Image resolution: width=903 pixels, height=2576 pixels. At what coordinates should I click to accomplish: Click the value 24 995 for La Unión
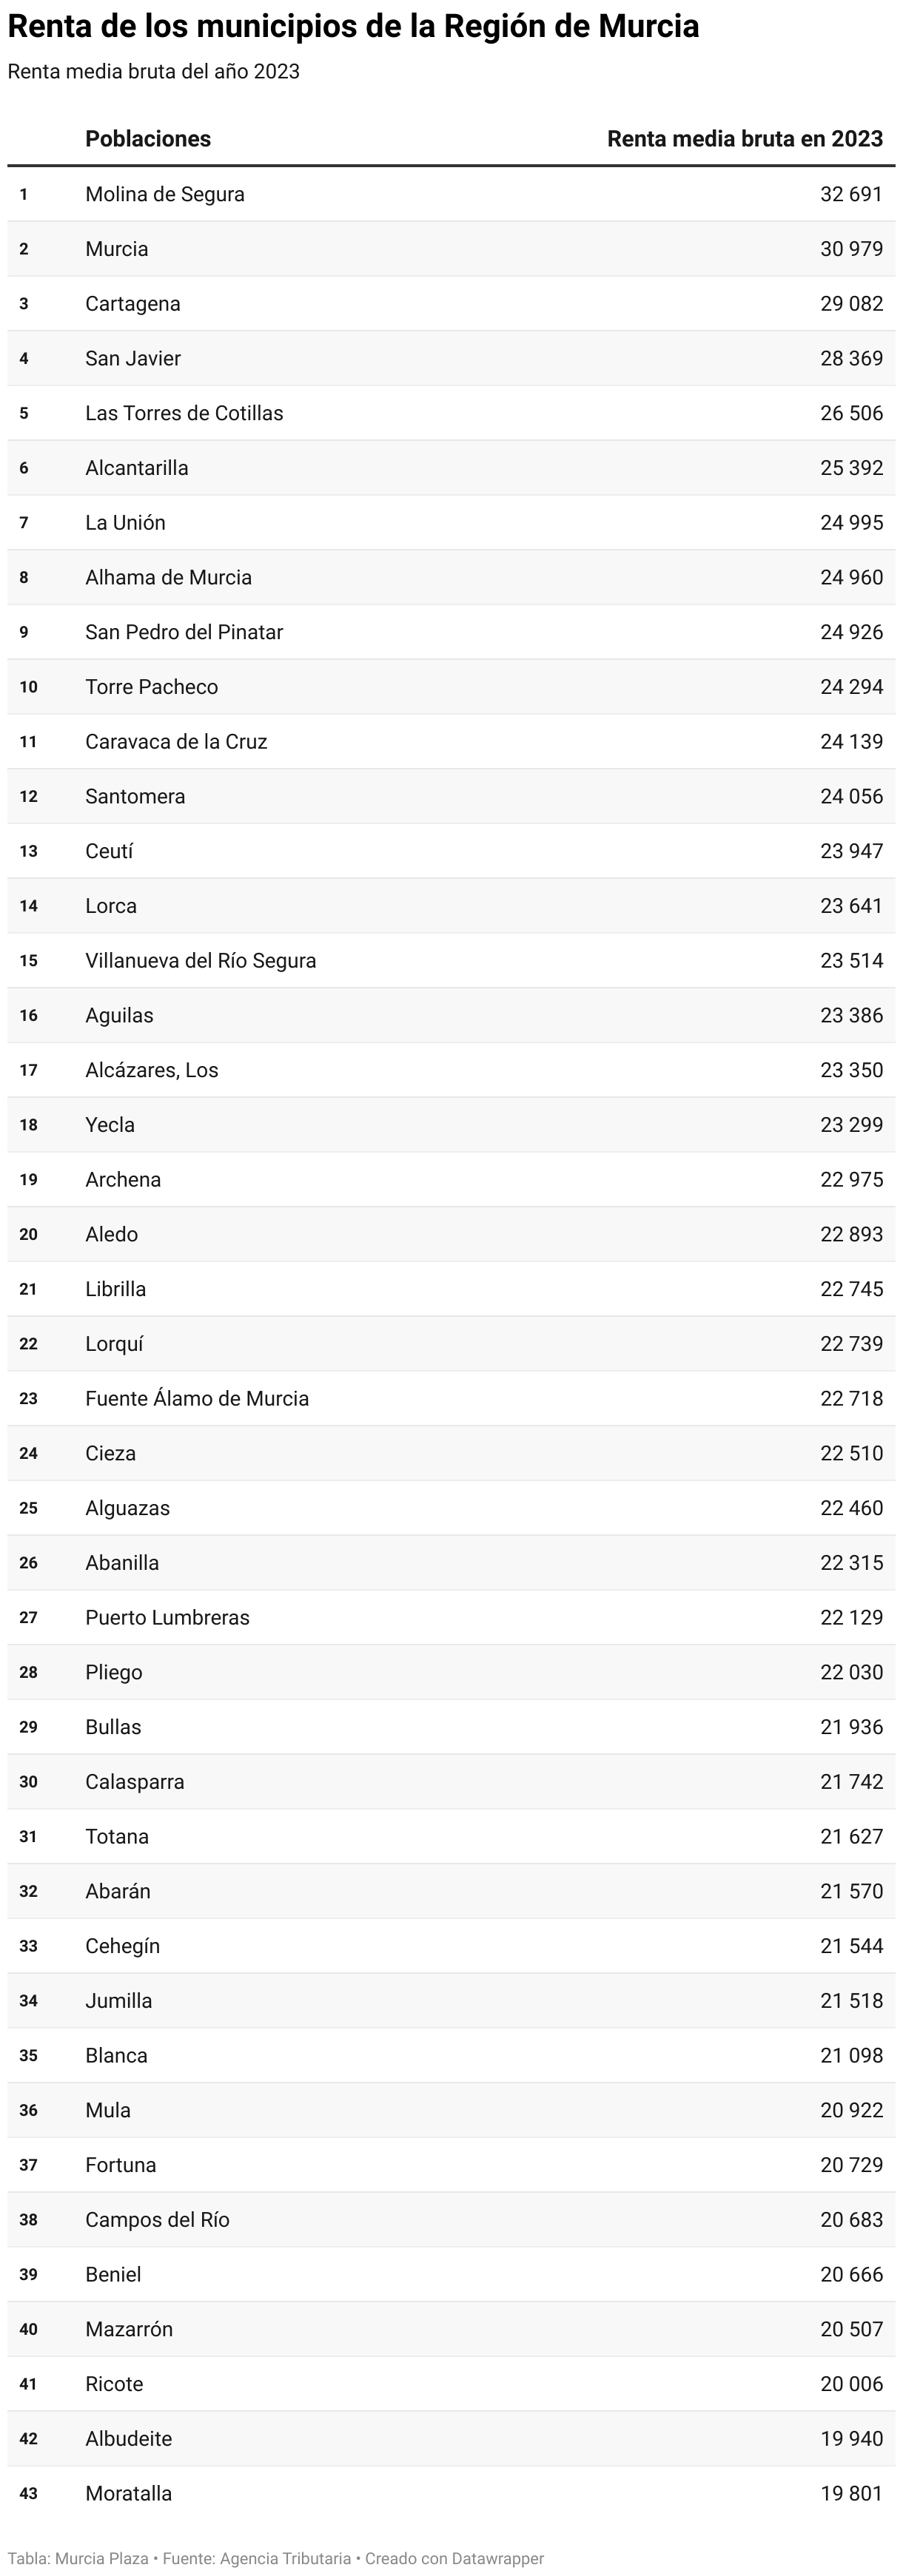tap(851, 523)
